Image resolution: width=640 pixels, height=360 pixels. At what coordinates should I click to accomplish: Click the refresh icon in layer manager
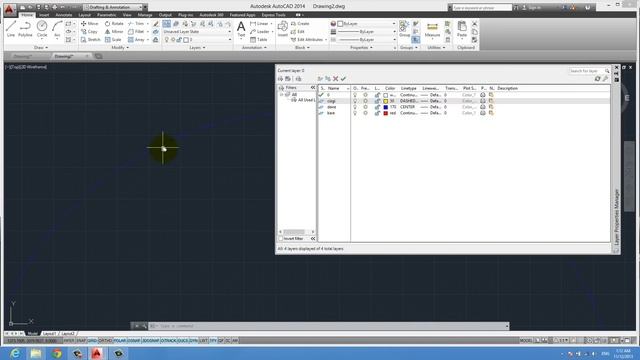coord(598,79)
